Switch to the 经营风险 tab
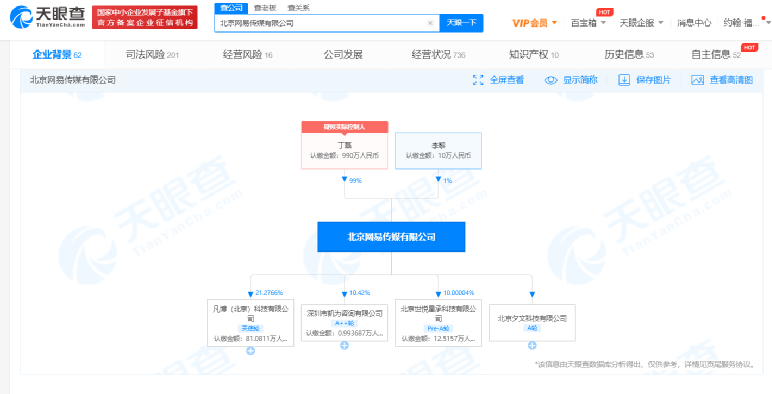Viewport: 772px width, 394px height. click(x=248, y=55)
